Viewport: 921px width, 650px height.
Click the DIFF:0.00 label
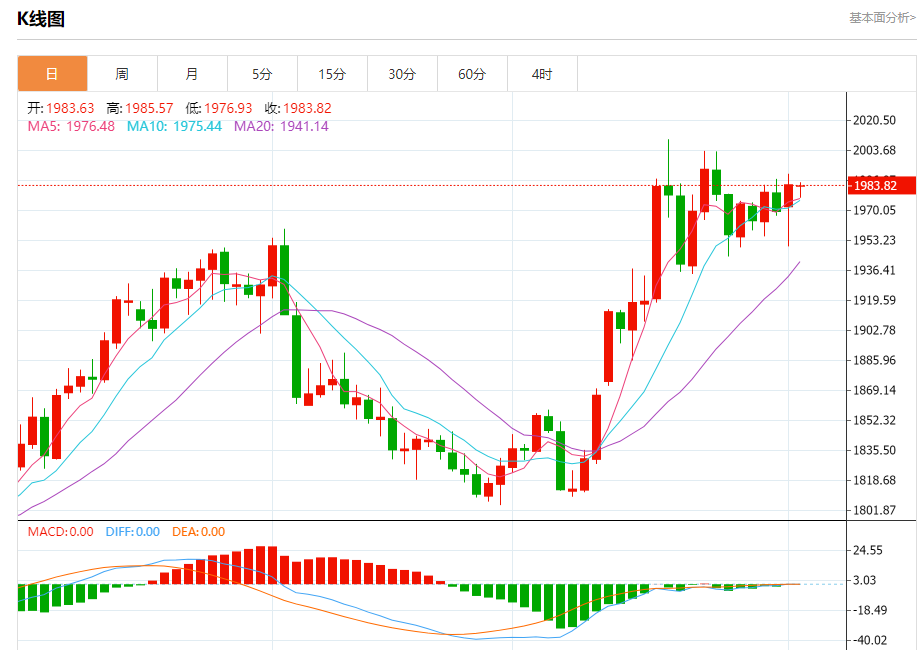133,532
